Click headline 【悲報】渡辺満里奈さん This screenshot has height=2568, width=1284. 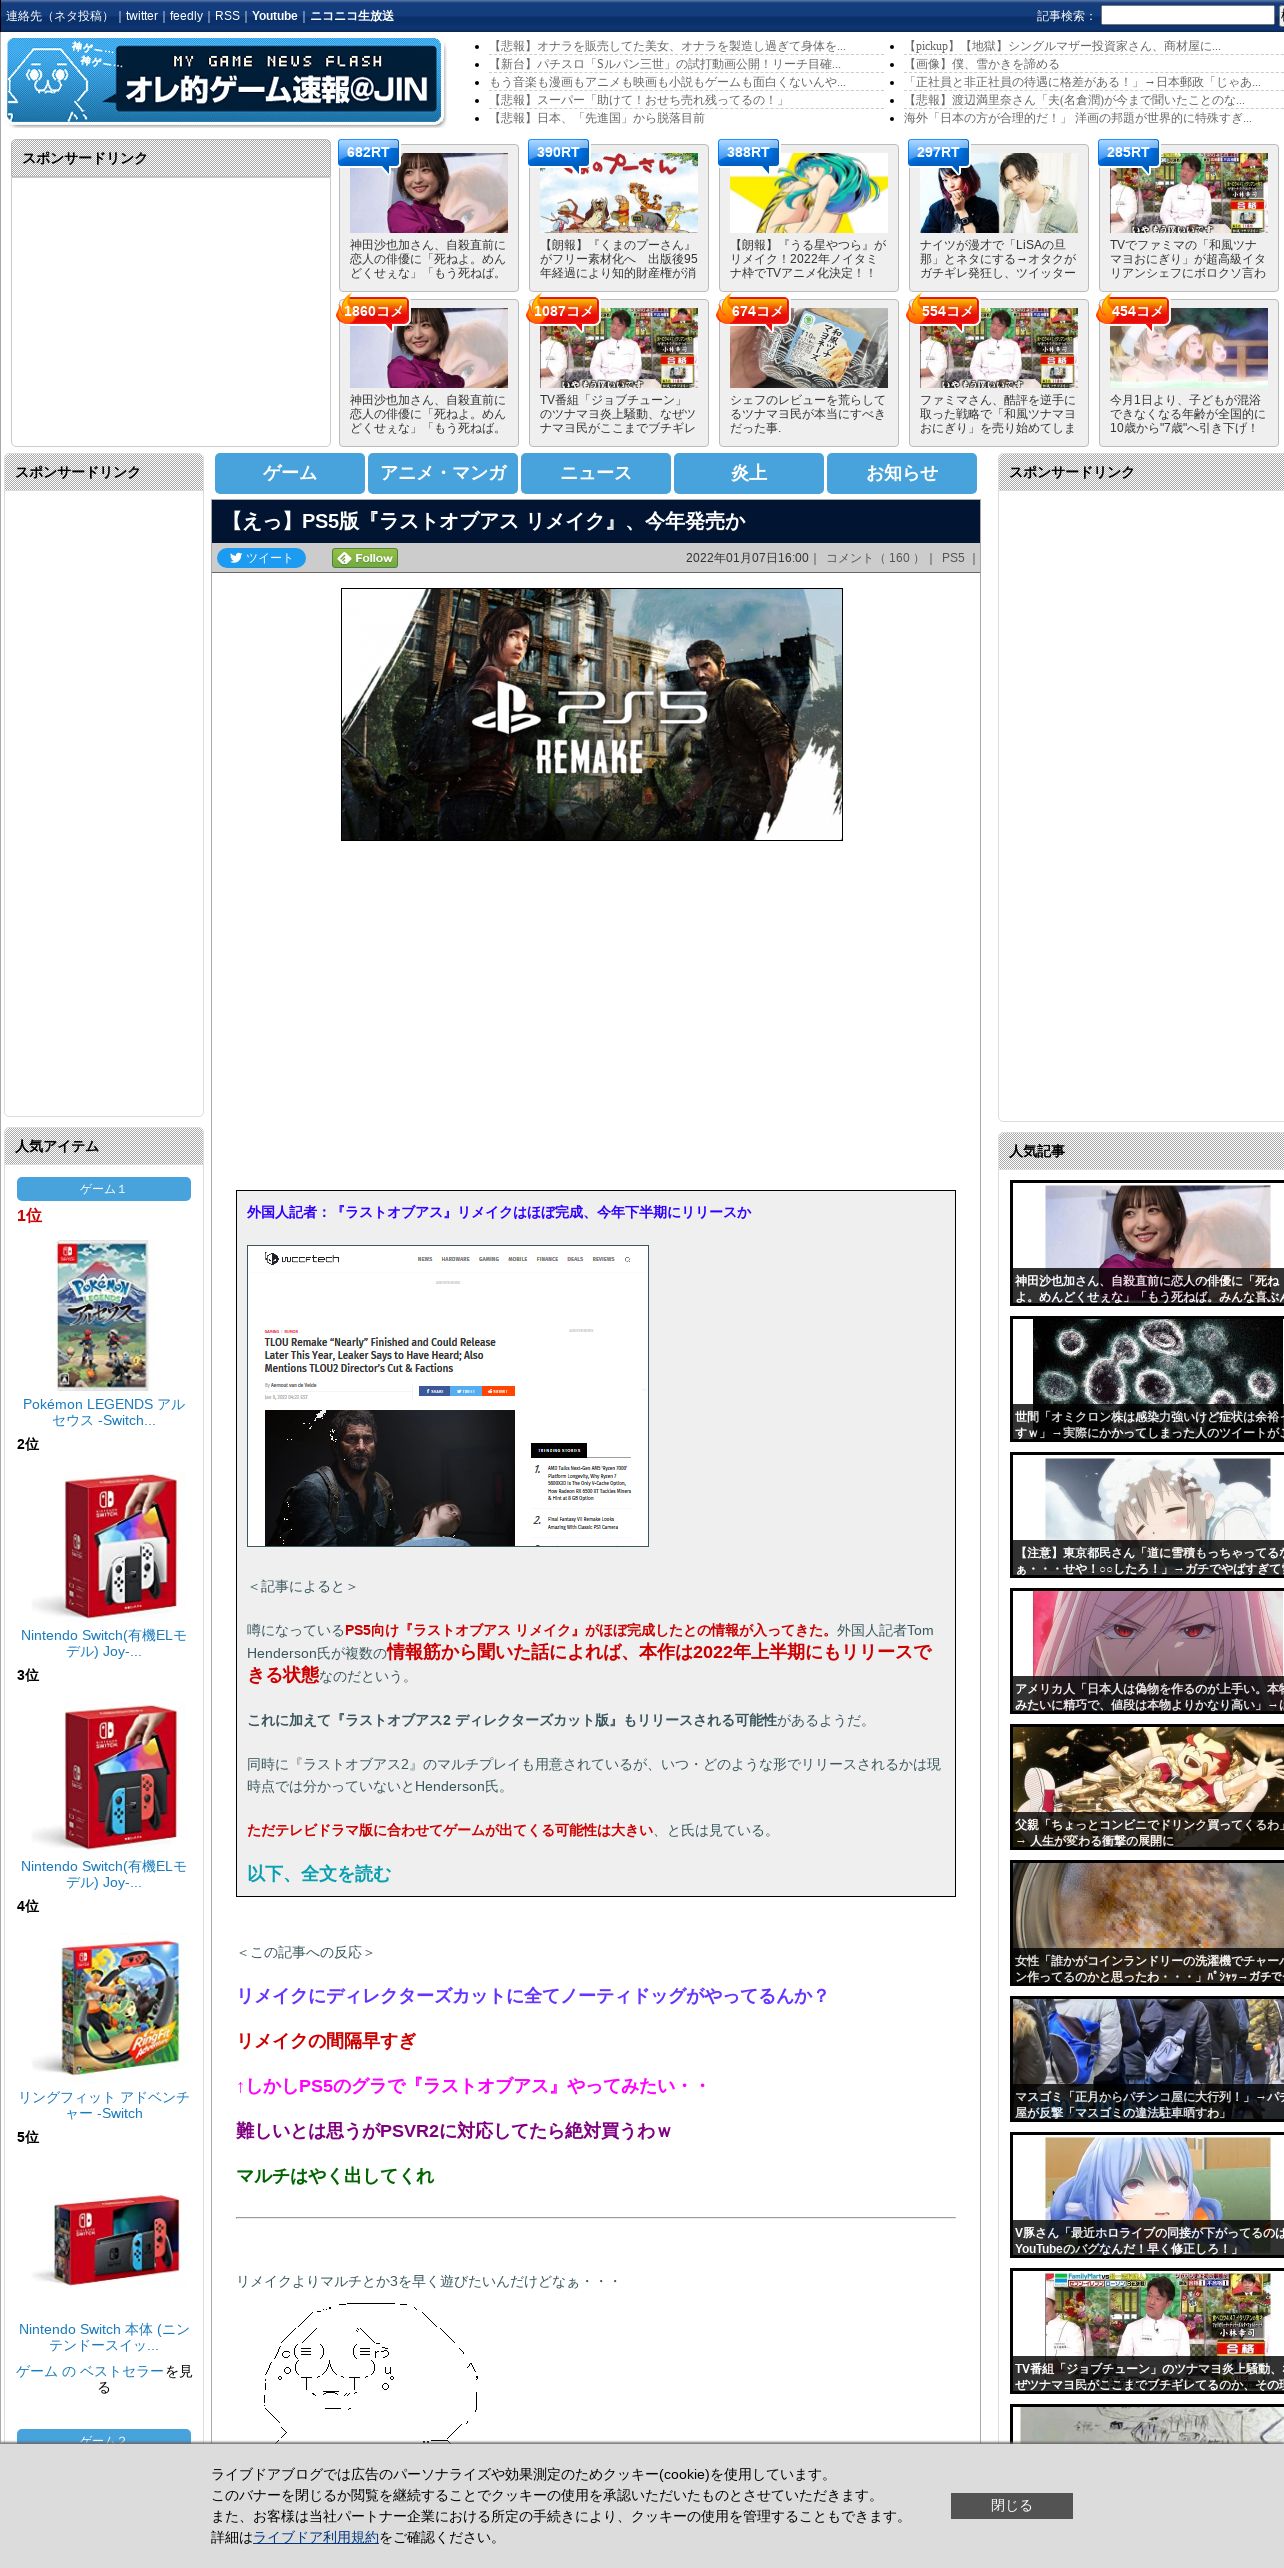click(1074, 100)
